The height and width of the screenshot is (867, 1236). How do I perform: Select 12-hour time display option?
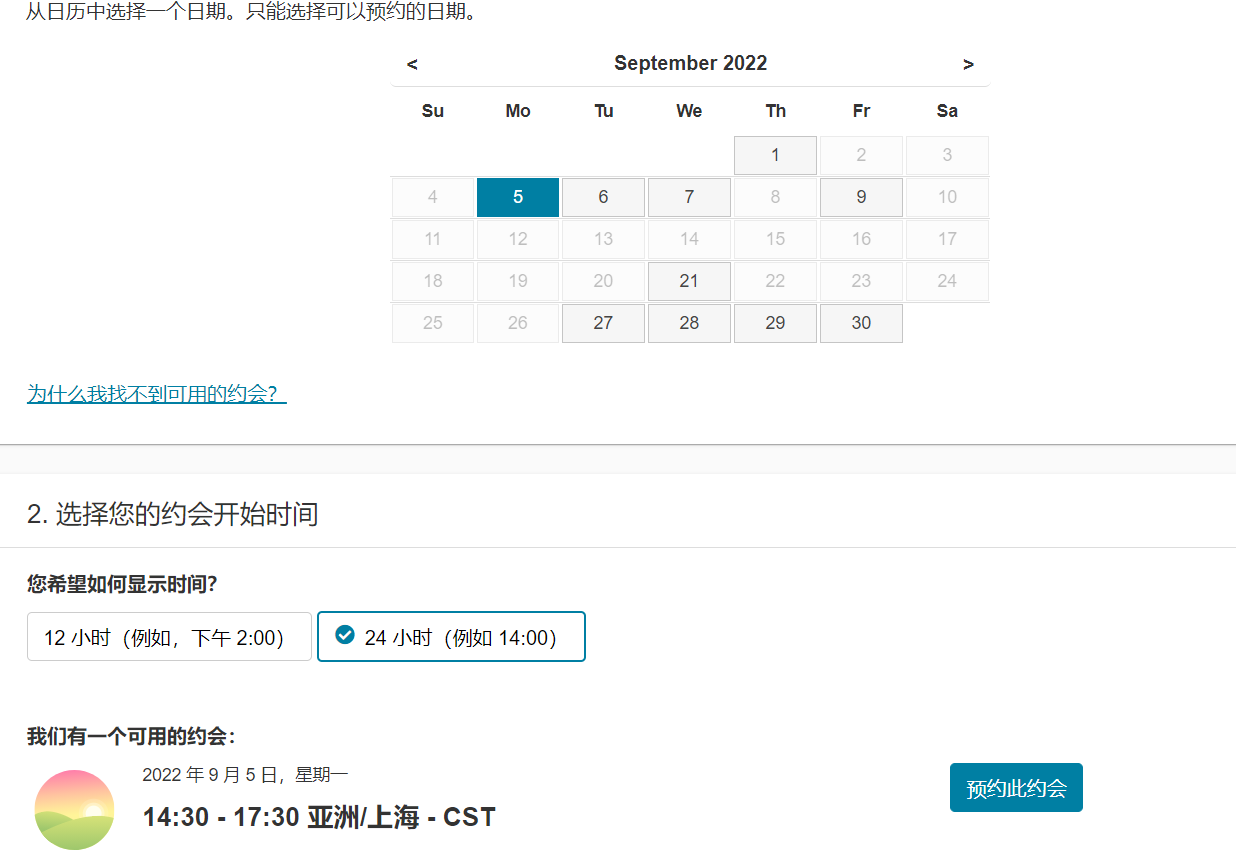pyautogui.click(x=169, y=637)
